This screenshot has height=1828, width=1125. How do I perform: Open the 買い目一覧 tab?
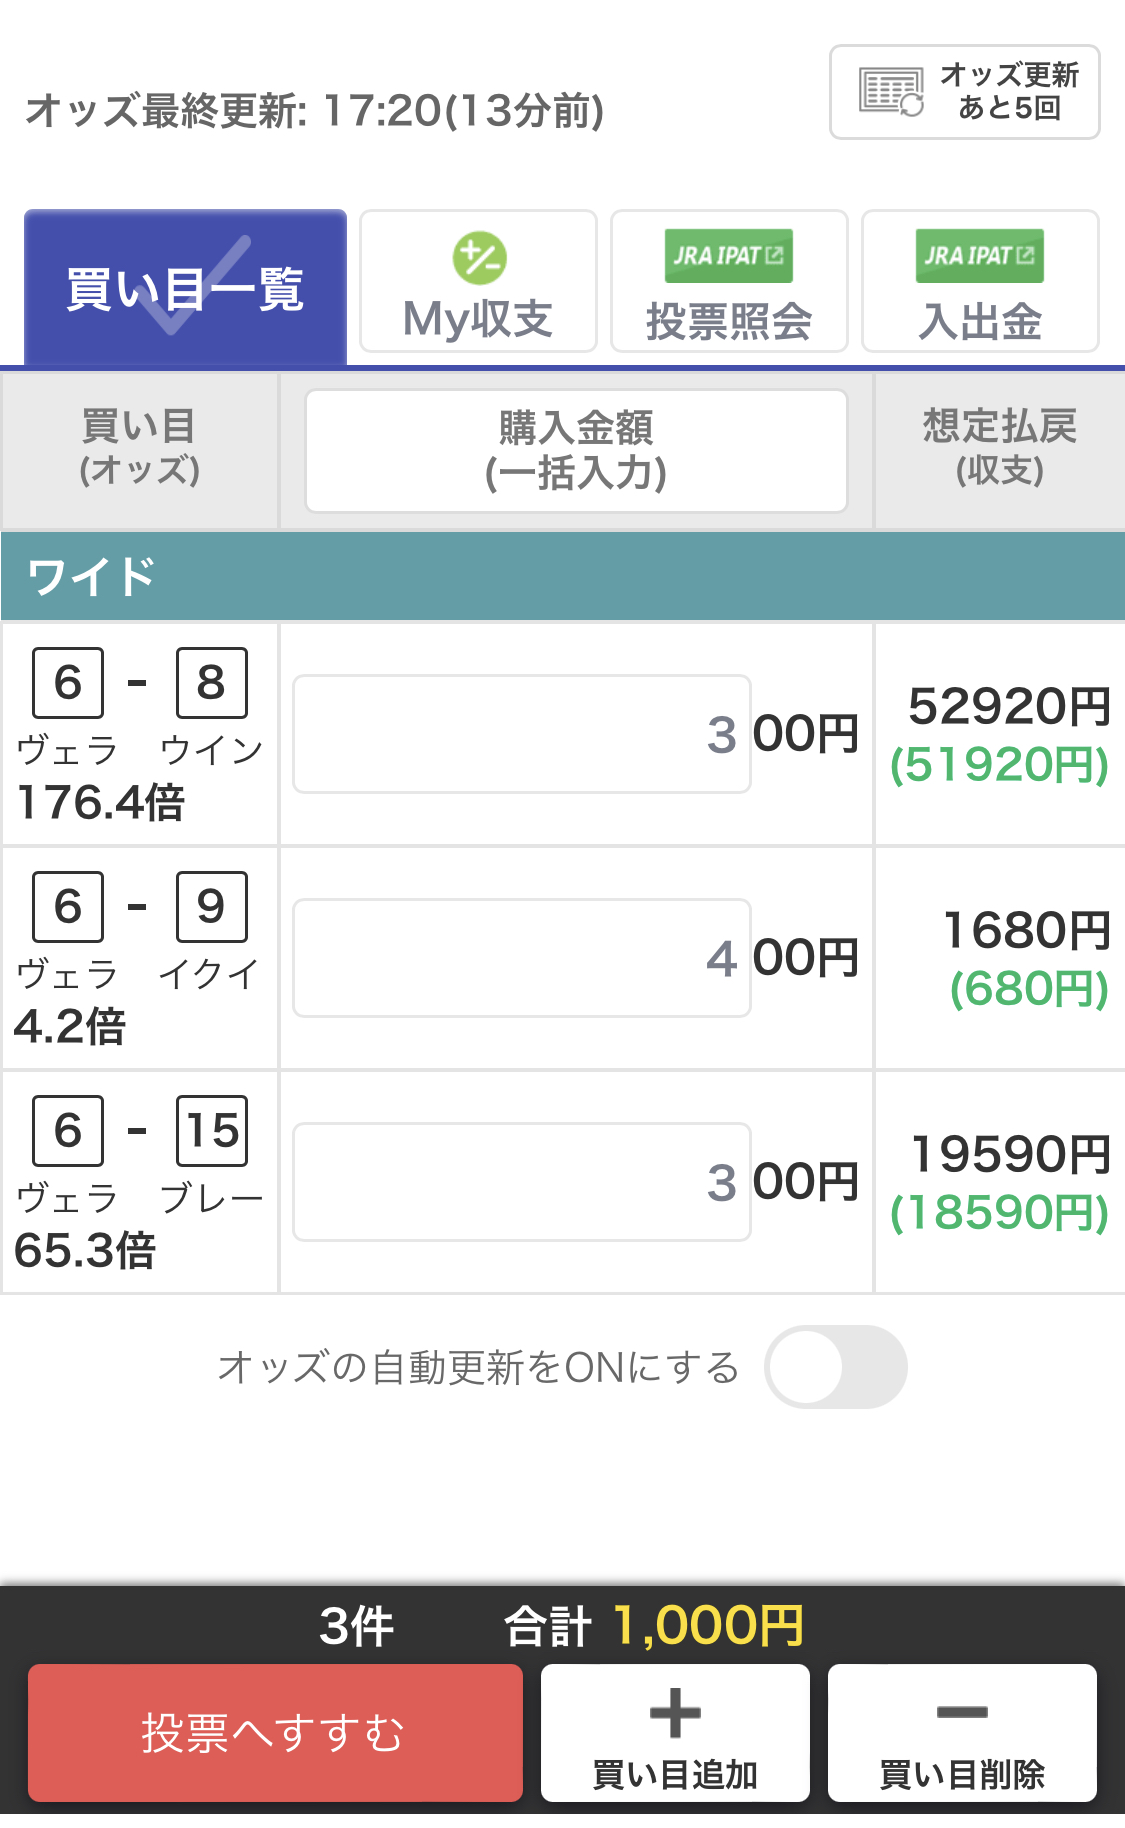click(185, 288)
